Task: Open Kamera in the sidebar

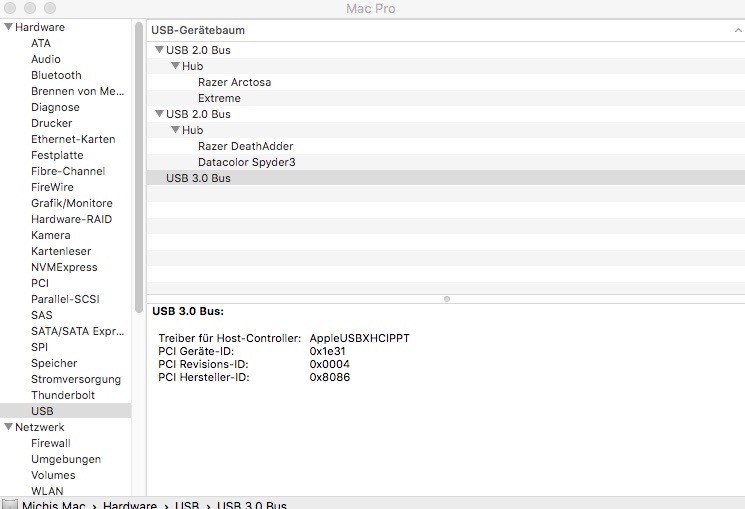Action: pos(50,235)
